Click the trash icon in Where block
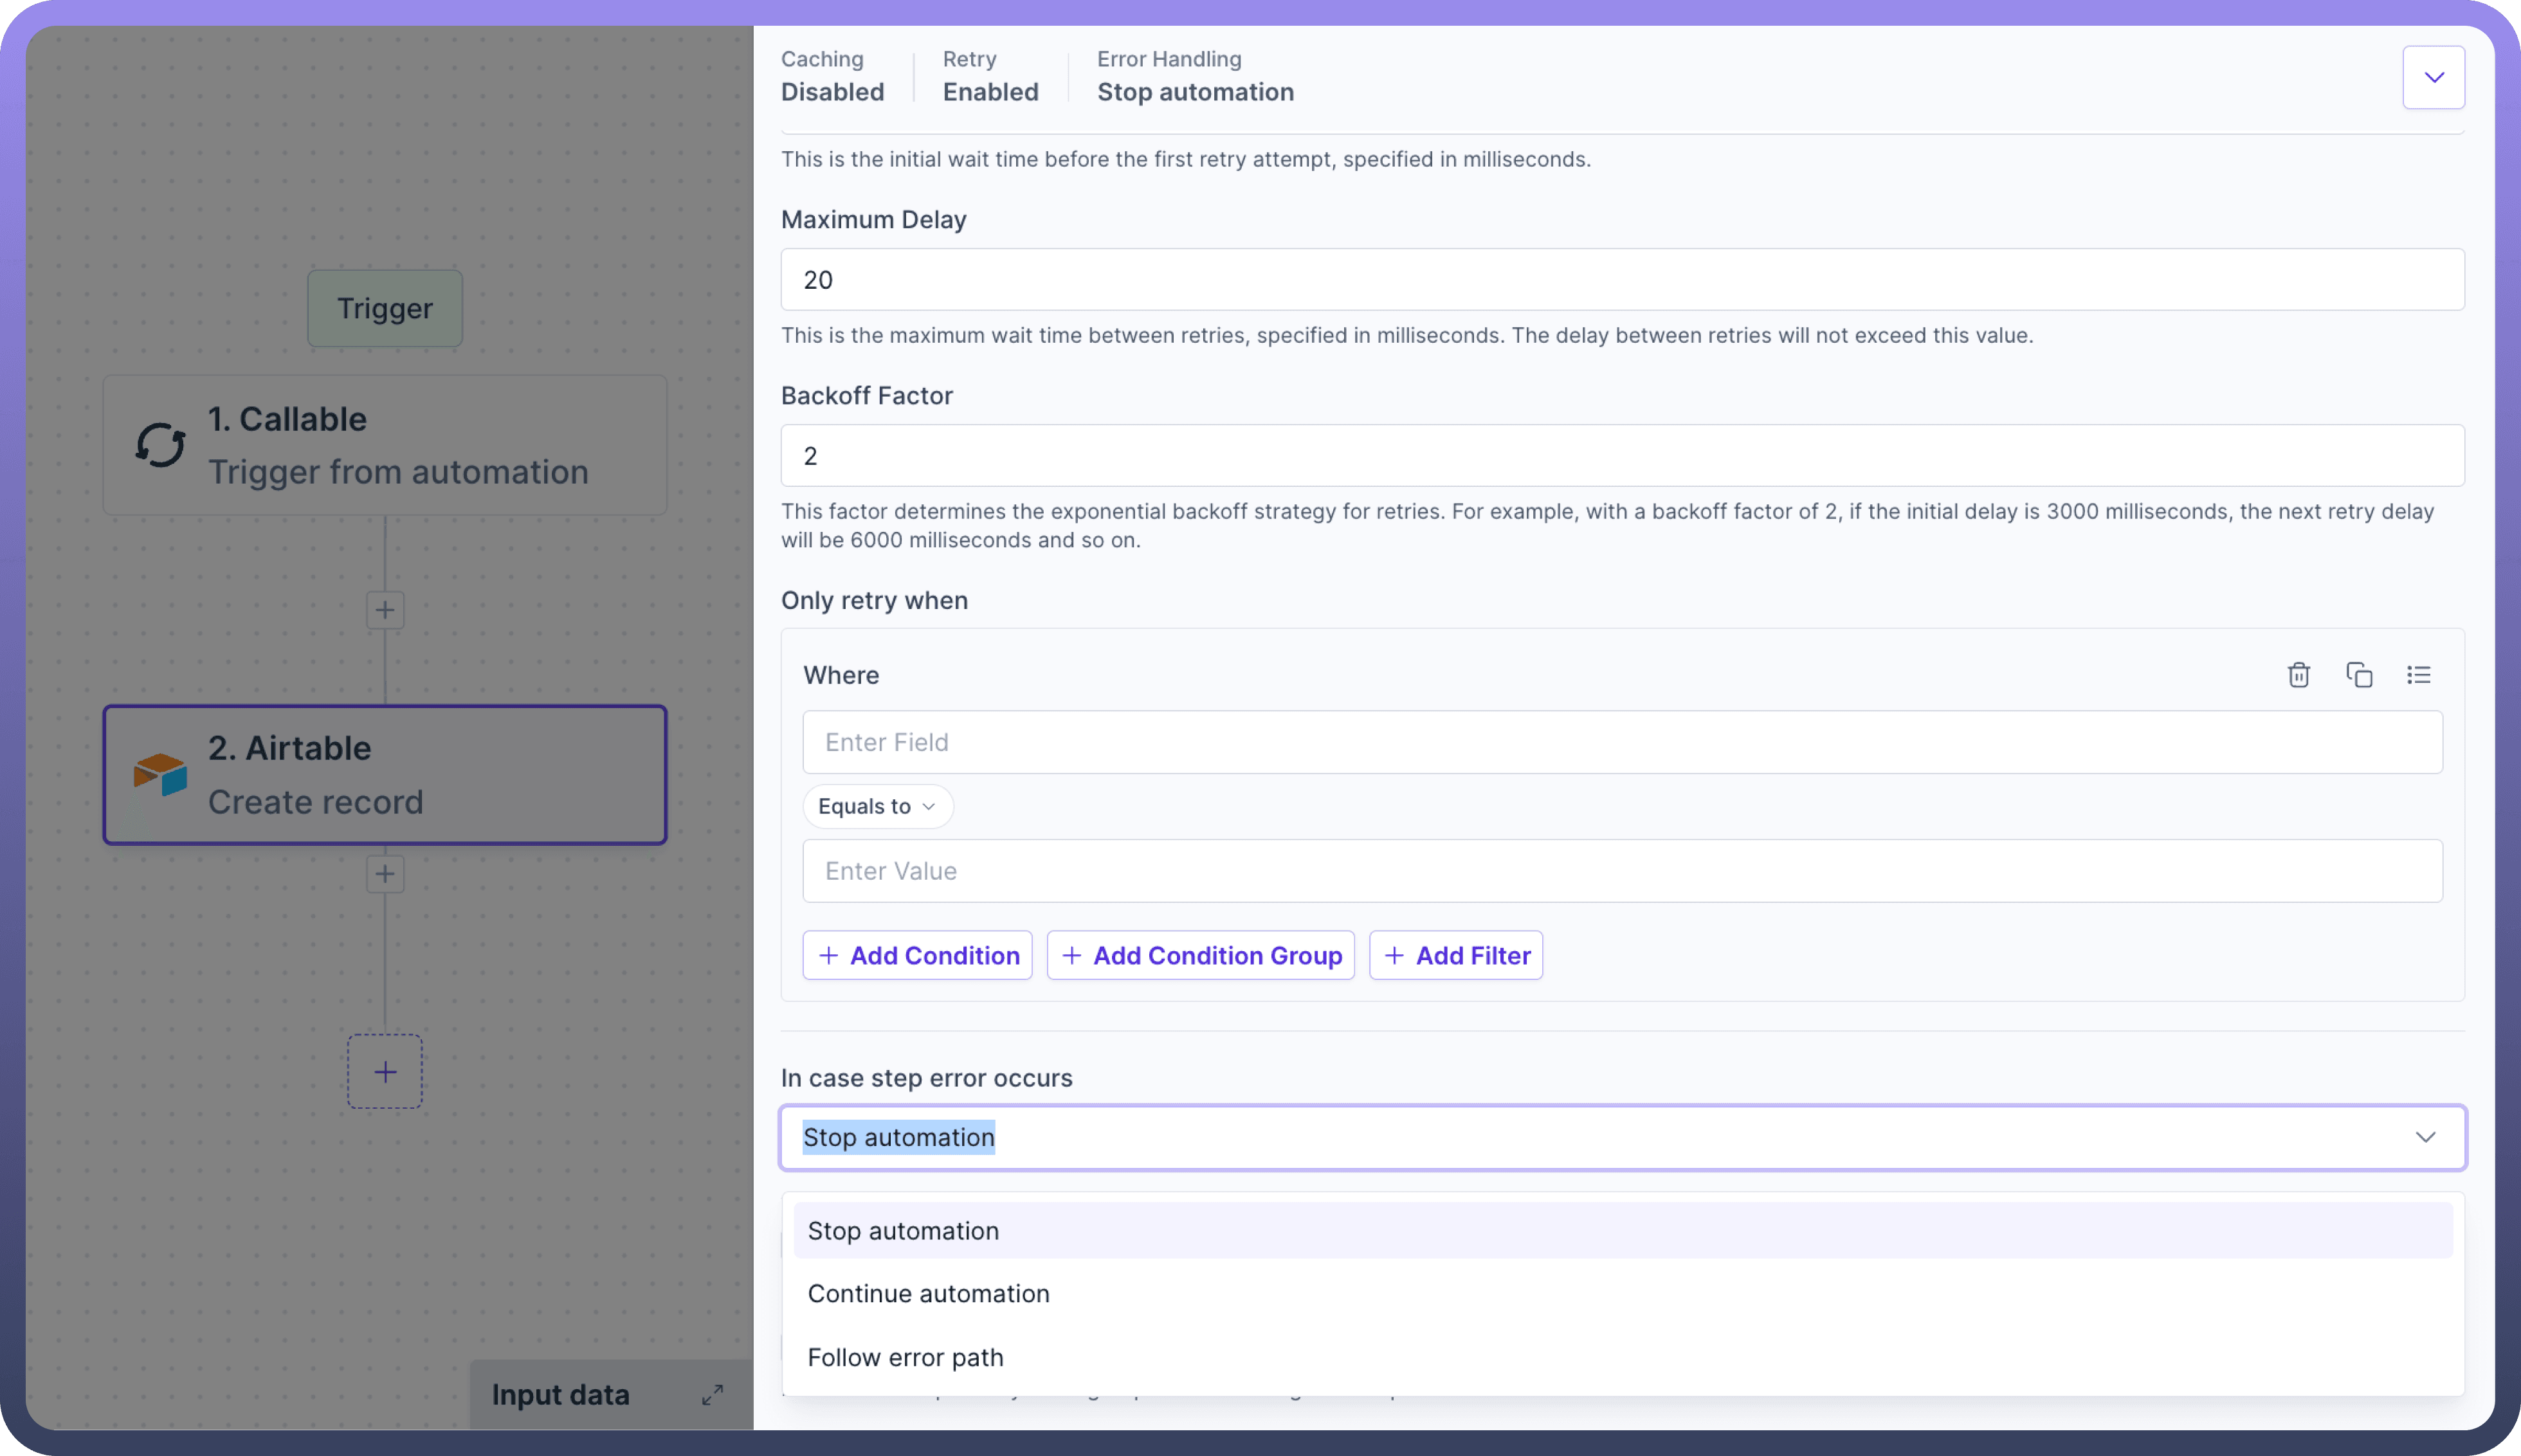 (x=2298, y=675)
